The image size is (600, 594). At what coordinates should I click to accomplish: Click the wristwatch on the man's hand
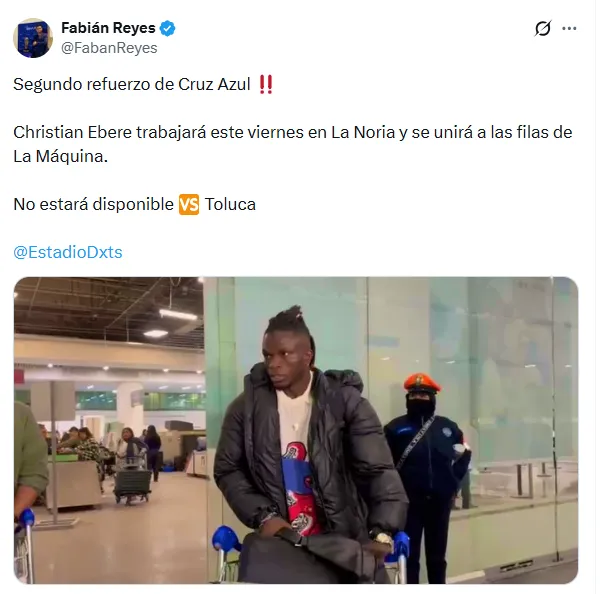coord(383,539)
